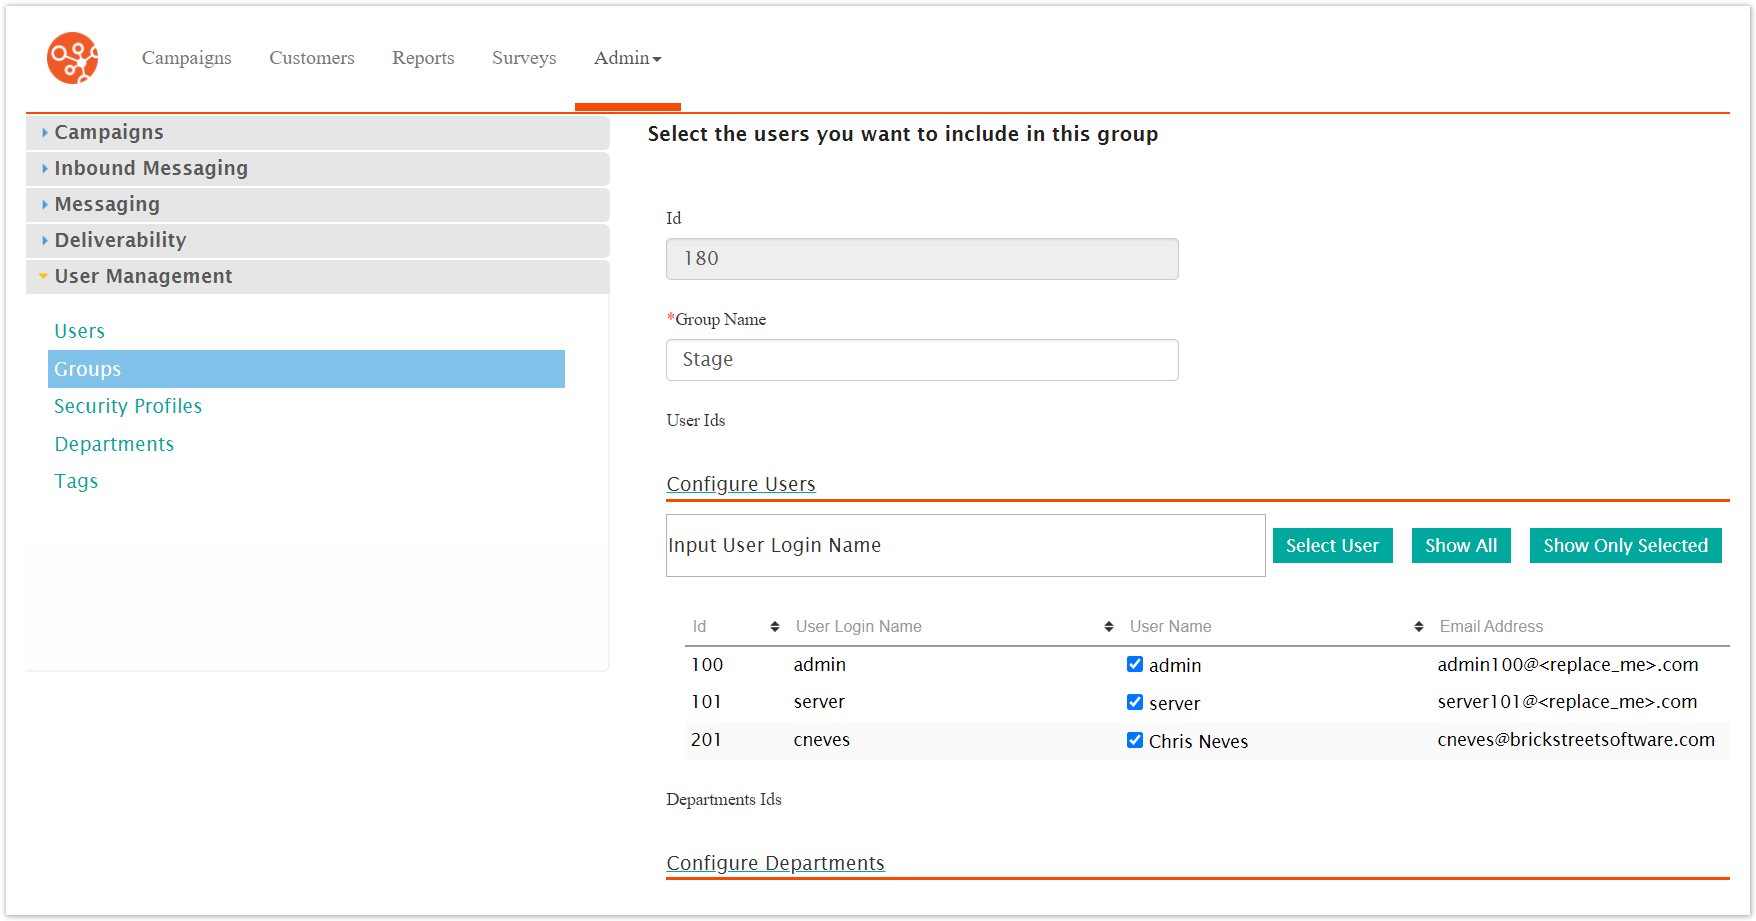Uncheck the server user checkbox
The width and height of the screenshot is (1756, 921).
pos(1135,703)
